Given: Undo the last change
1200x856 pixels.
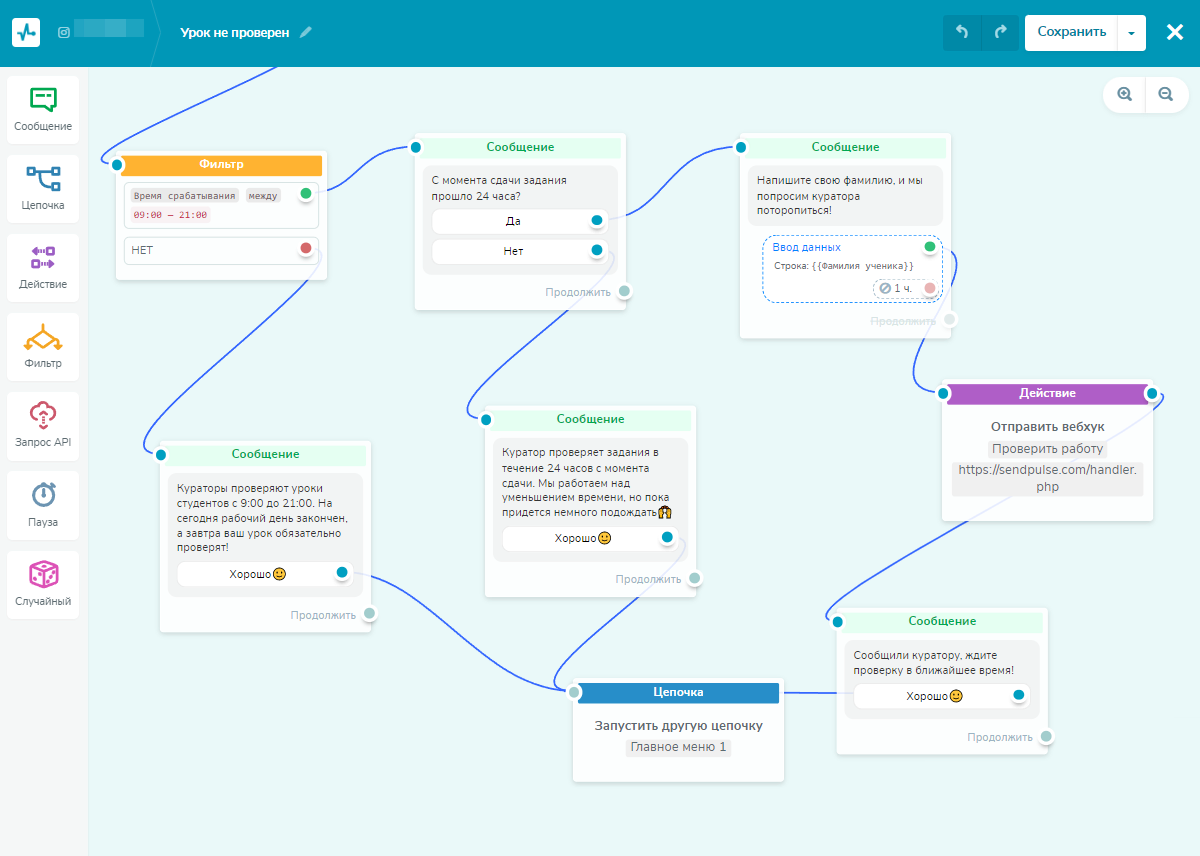Looking at the screenshot, I should (962, 32).
